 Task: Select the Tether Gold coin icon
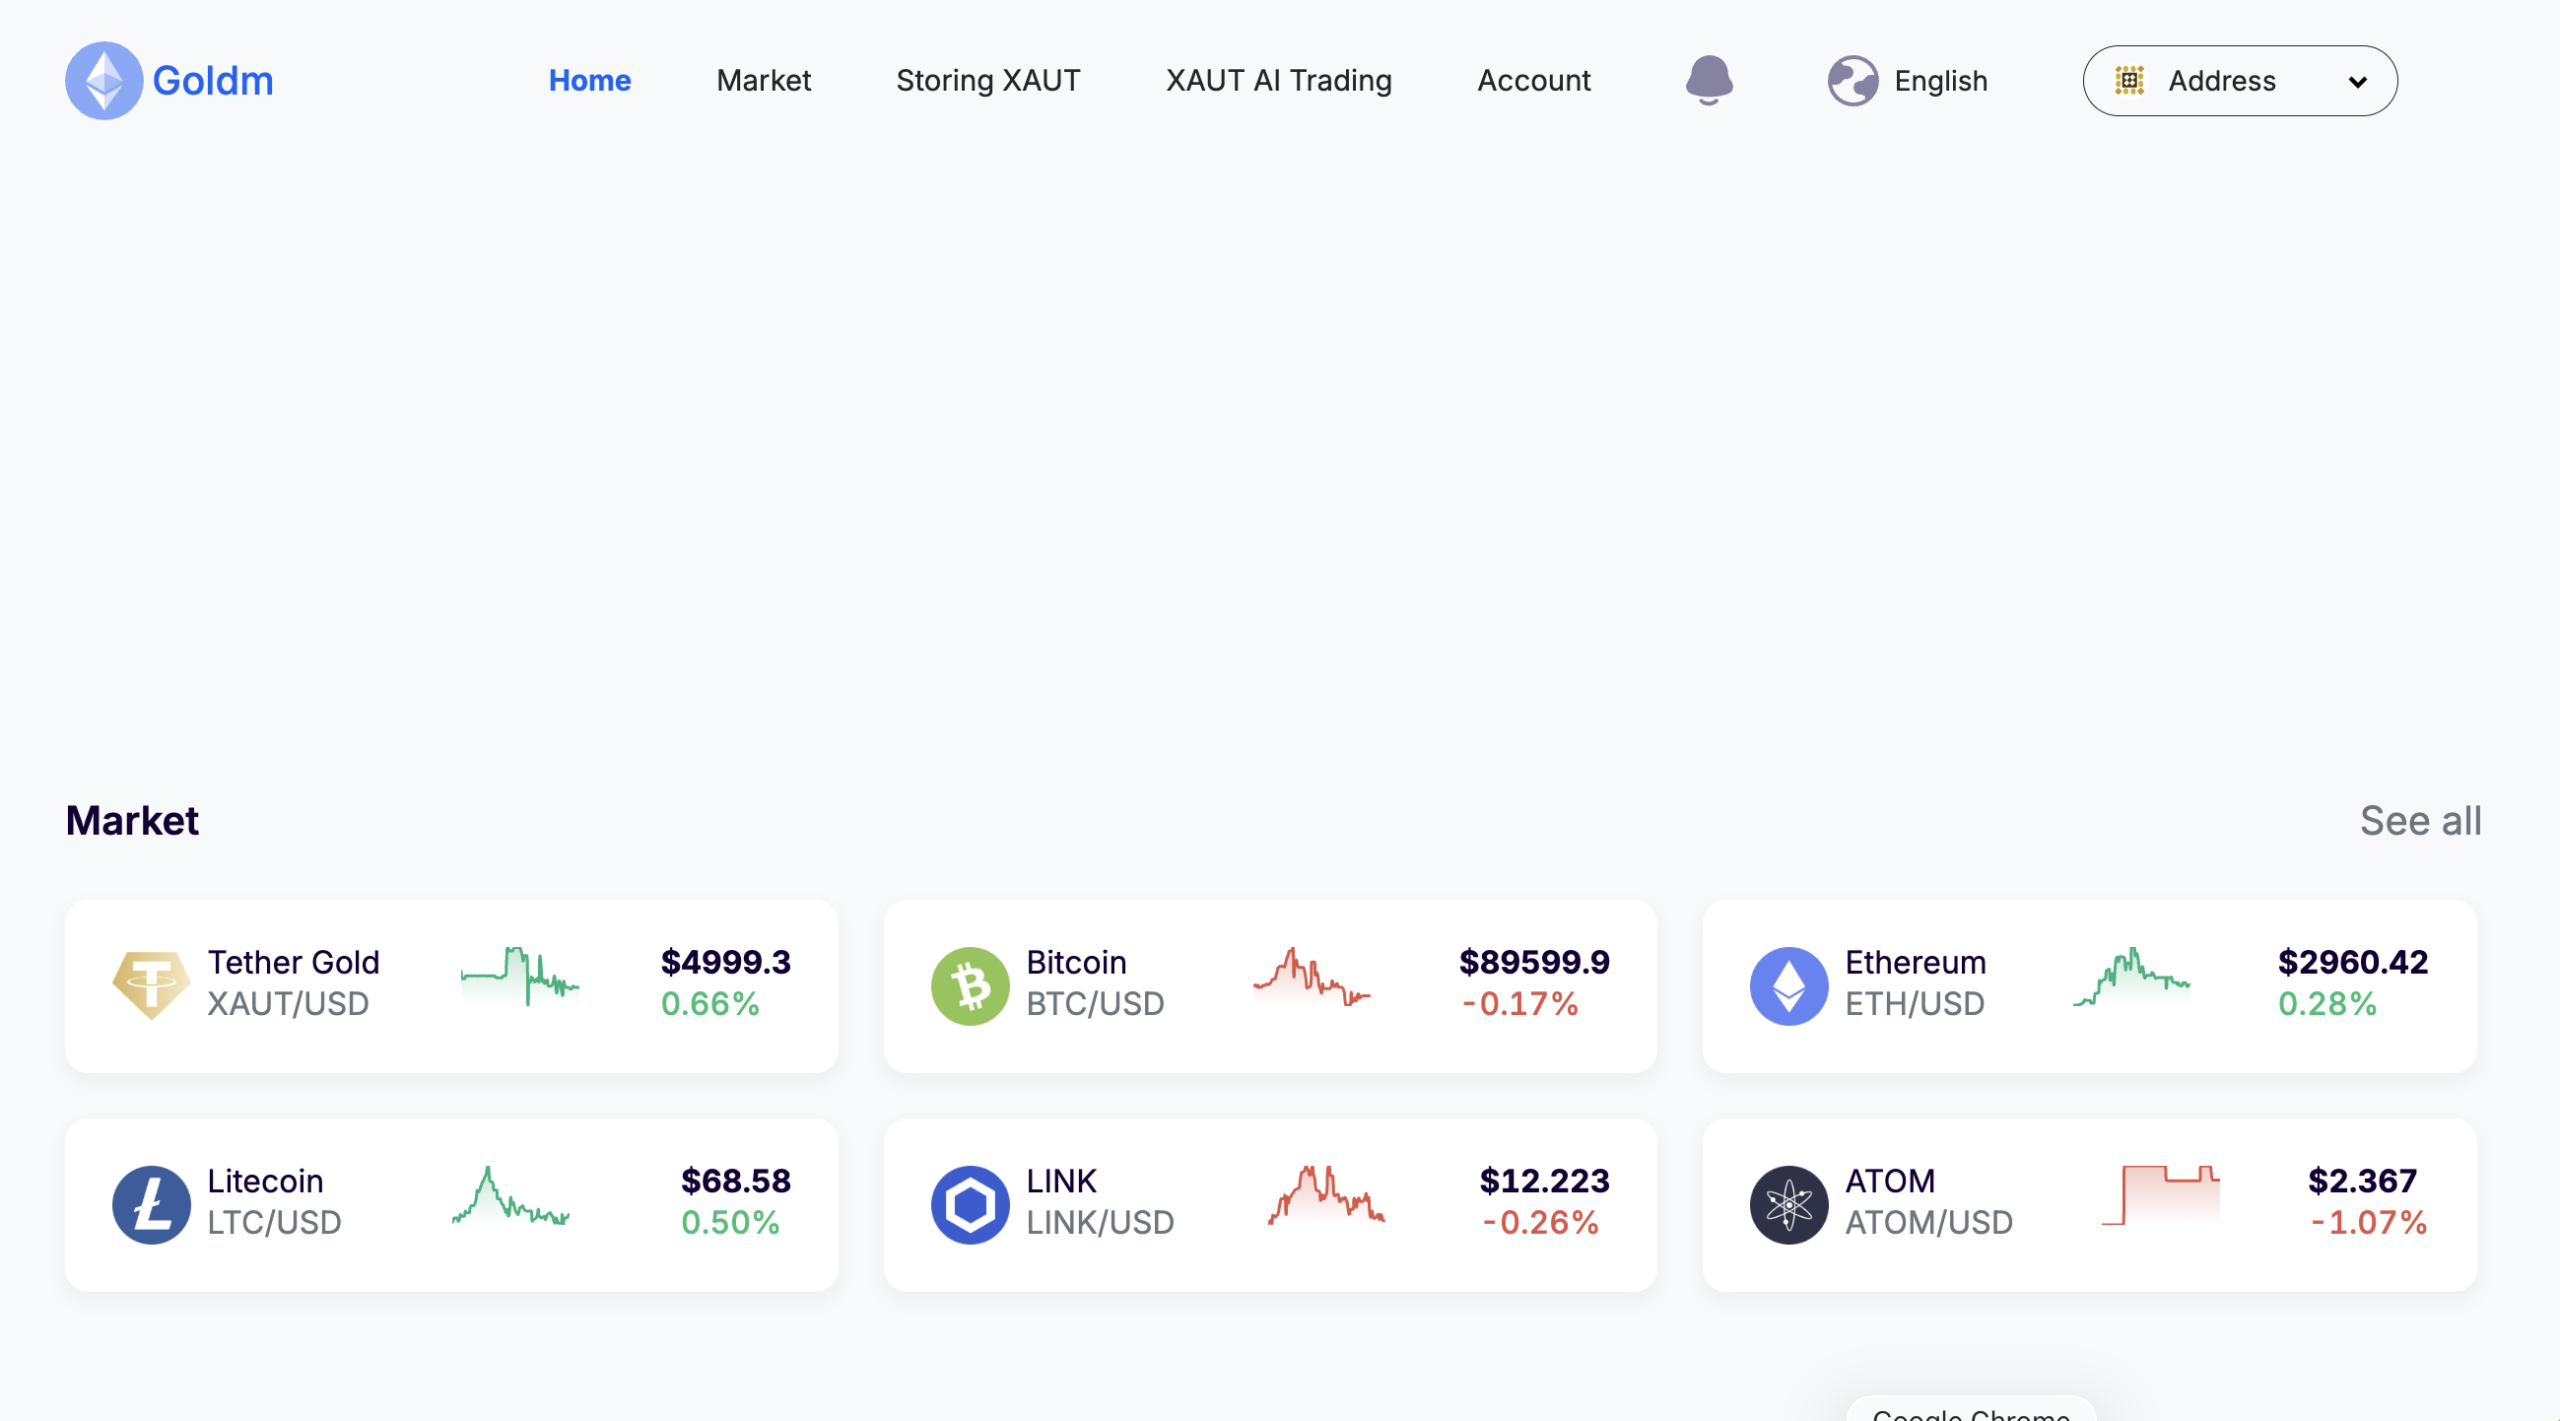pos(151,985)
